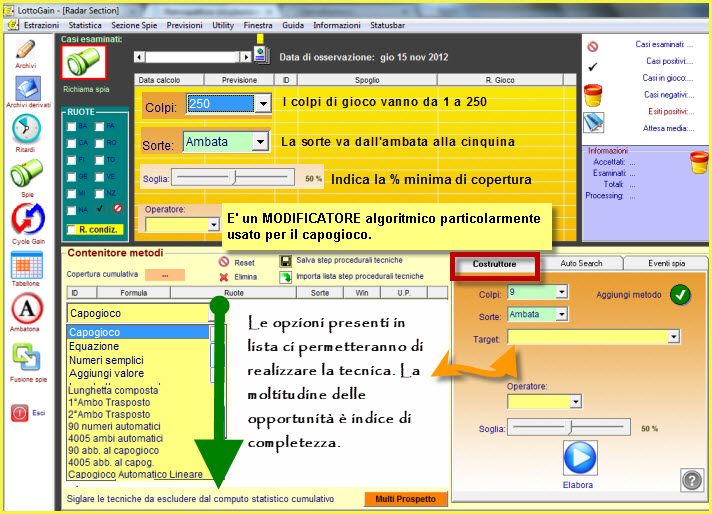
Task: Open the Costruttore Colpi 9 dropdown
Action: 562,292
